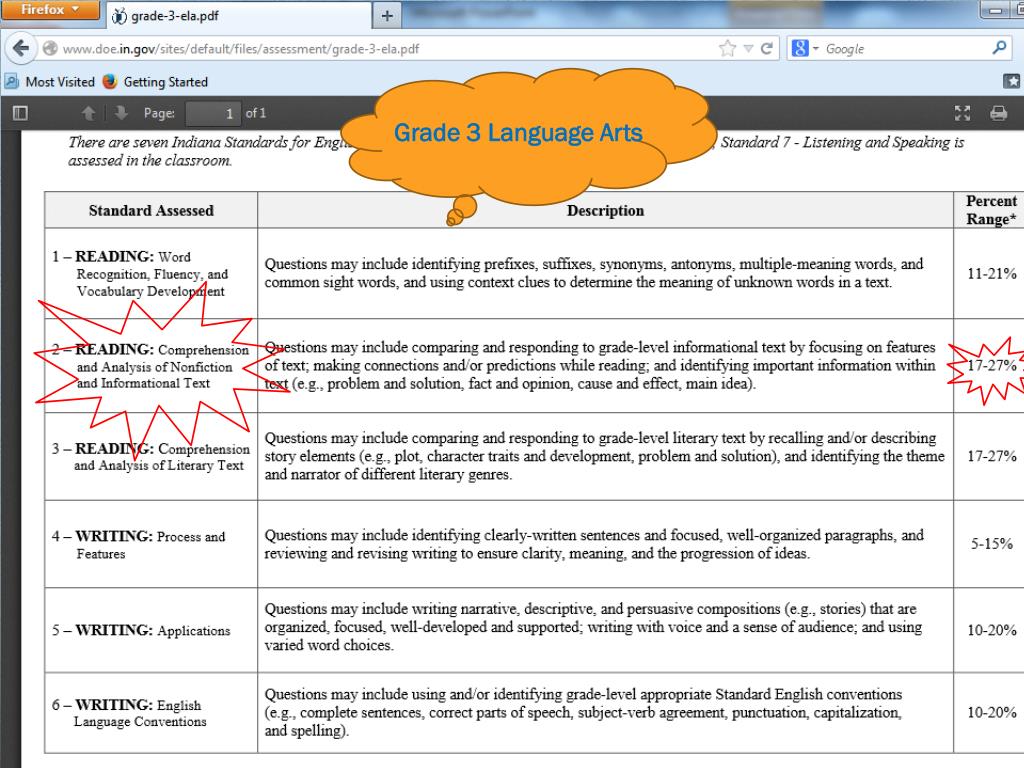
Task: Click '1 – READING: Word Recognition' cell
Action: (151, 274)
